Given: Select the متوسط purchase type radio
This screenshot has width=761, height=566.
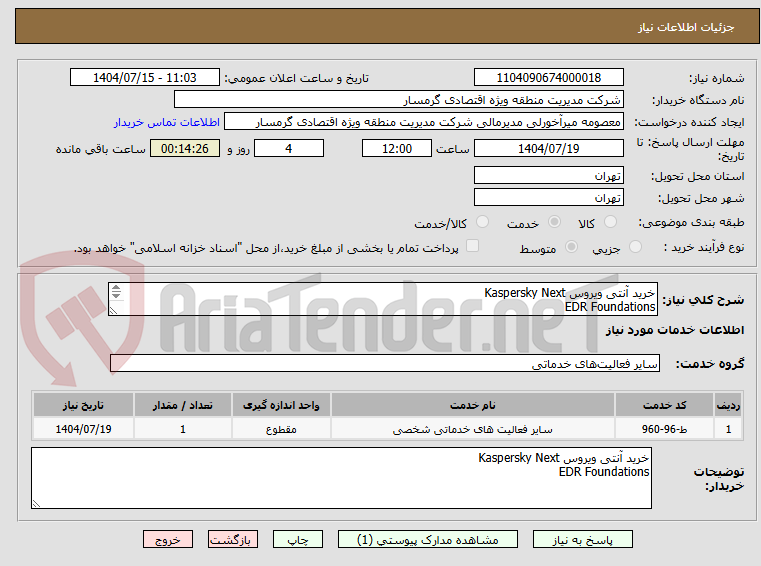Looking at the screenshot, I should point(571,247).
